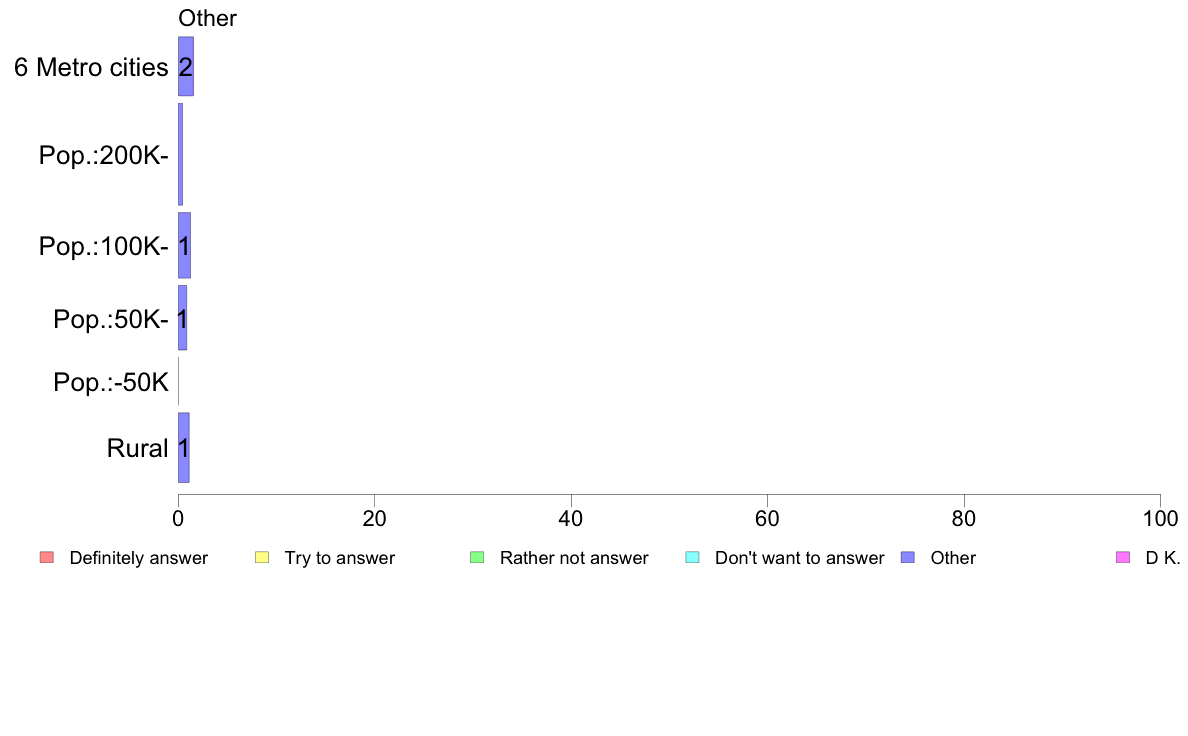Click the 60 axis tick label
This screenshot has width=1188, height=736.
coord(767,518)
